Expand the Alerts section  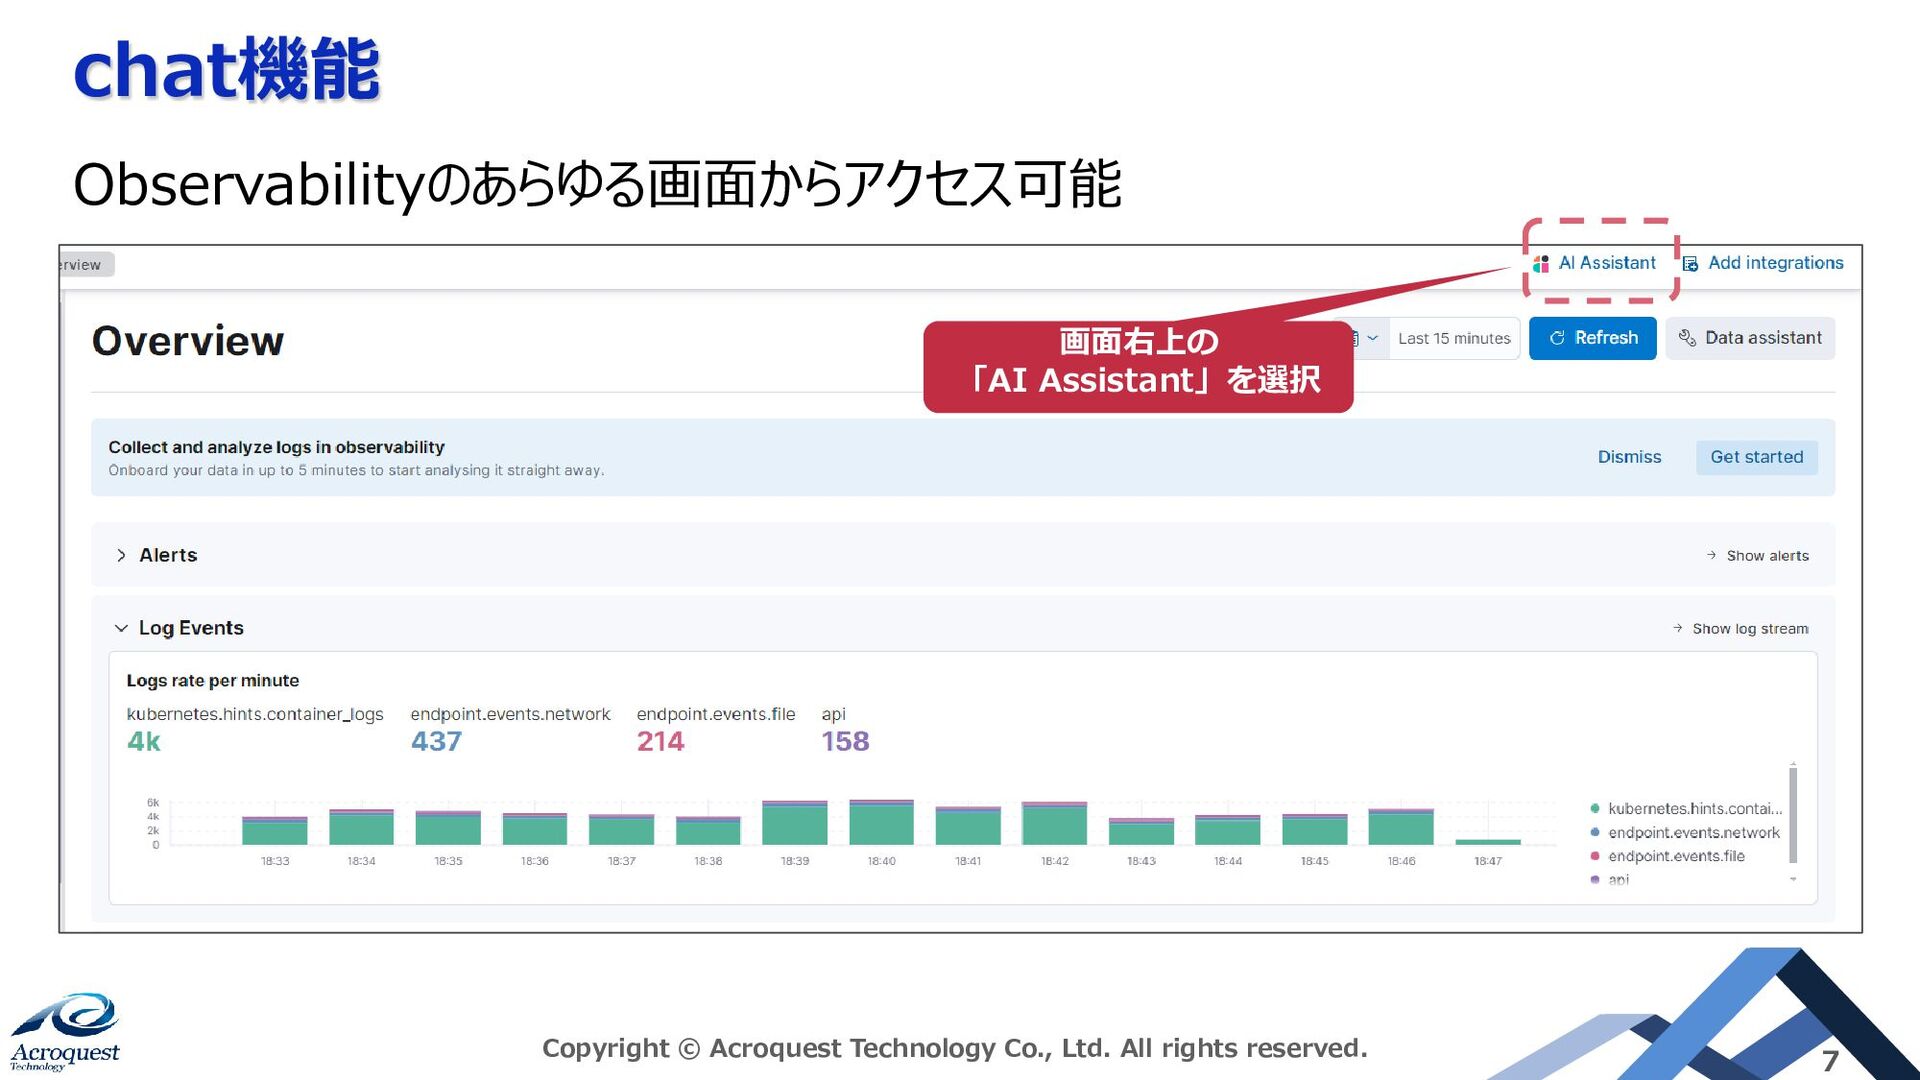pyautogui.click(x=121, y=555)
